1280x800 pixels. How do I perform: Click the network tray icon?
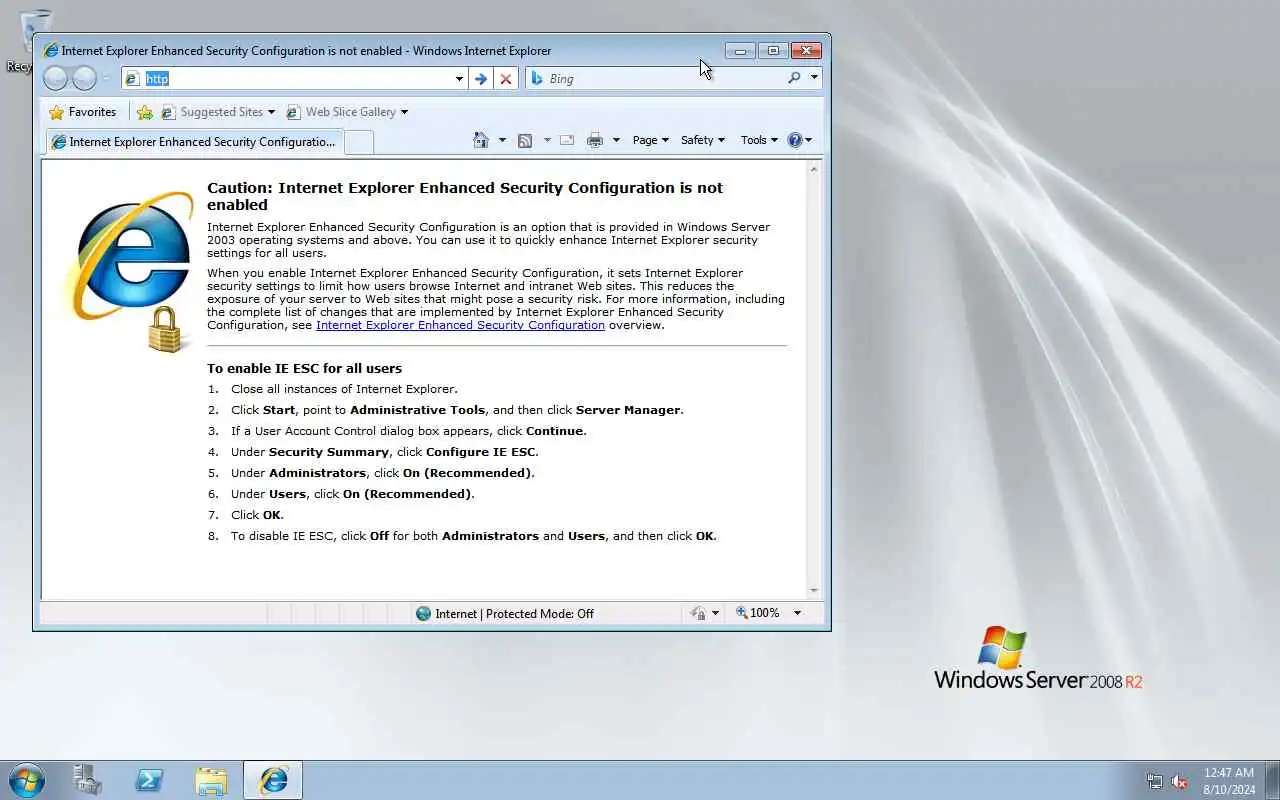pos(1155,781)
